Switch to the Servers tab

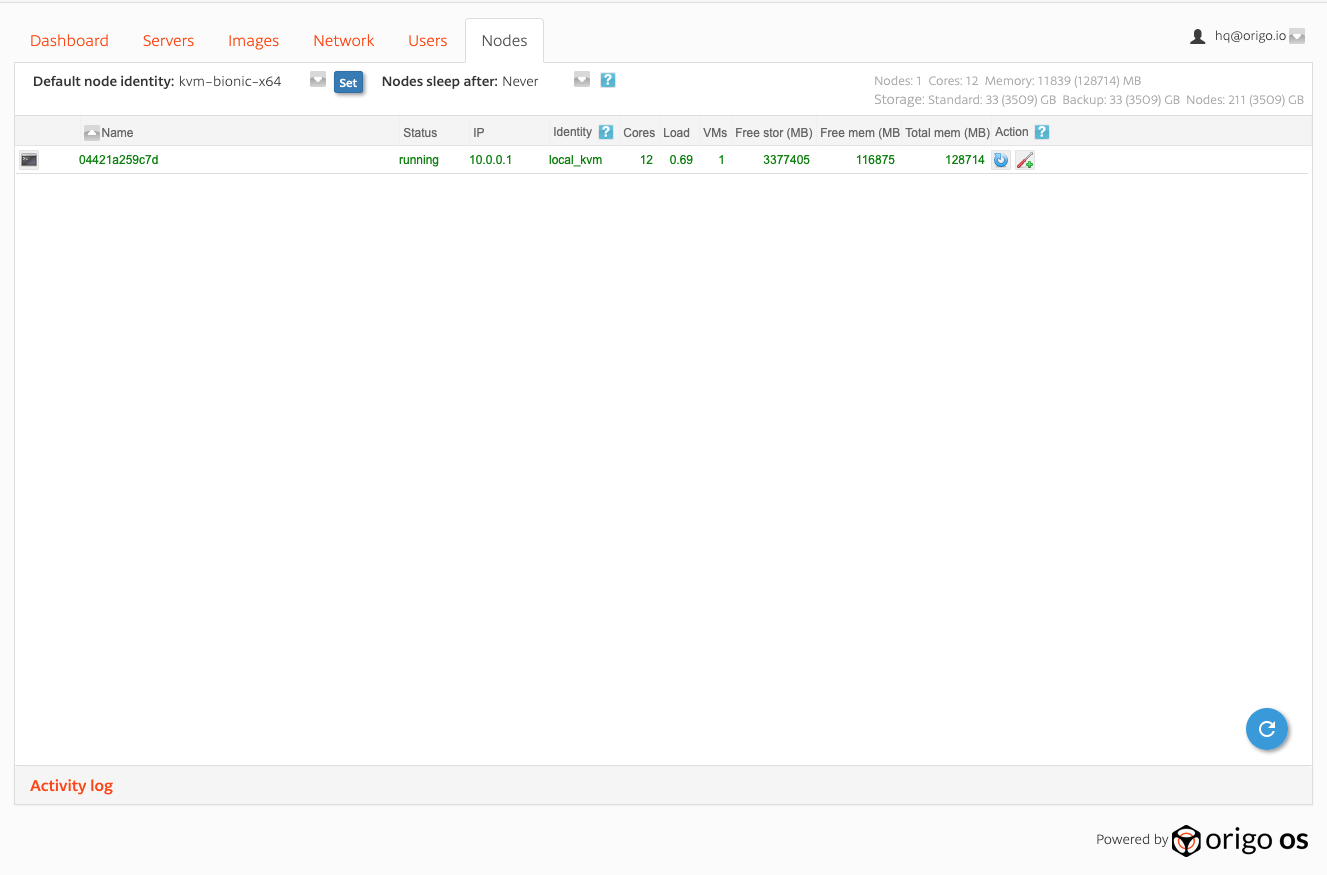pos(168,41)
